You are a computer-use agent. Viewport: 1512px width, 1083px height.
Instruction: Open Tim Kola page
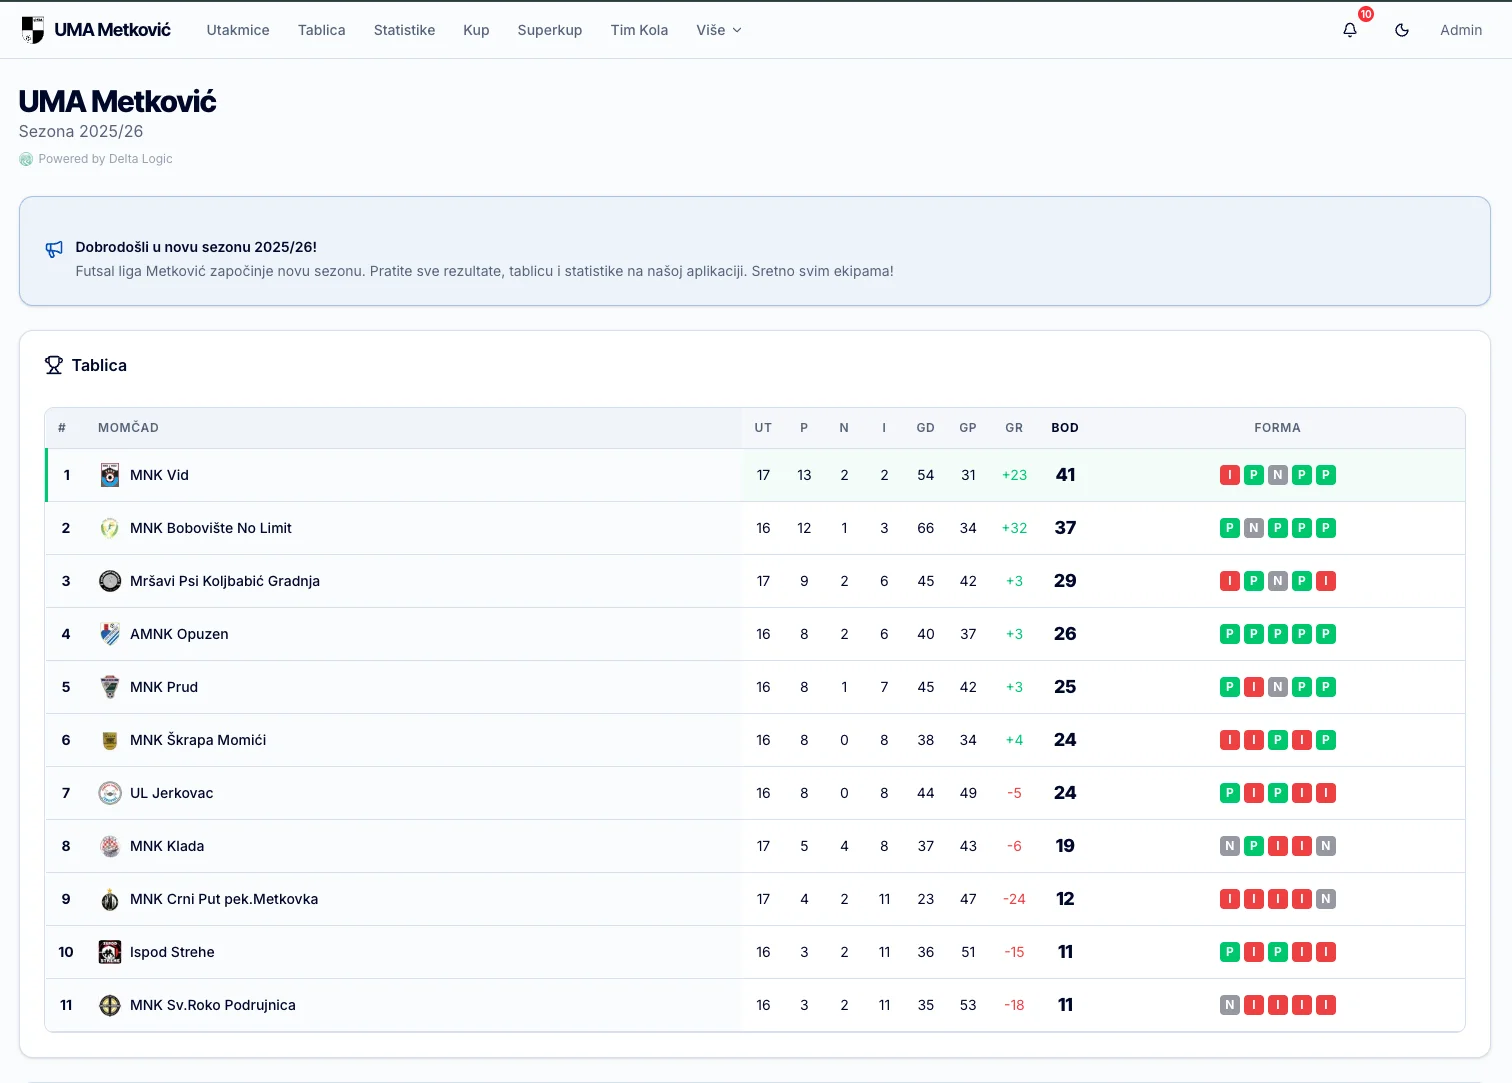[639, 30]
